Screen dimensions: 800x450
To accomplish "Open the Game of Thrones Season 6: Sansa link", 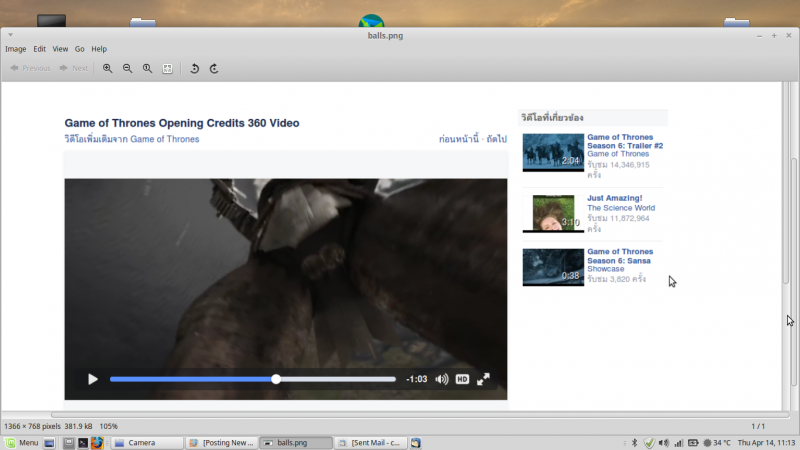I will pyautogui.click(x=620, y=256).
